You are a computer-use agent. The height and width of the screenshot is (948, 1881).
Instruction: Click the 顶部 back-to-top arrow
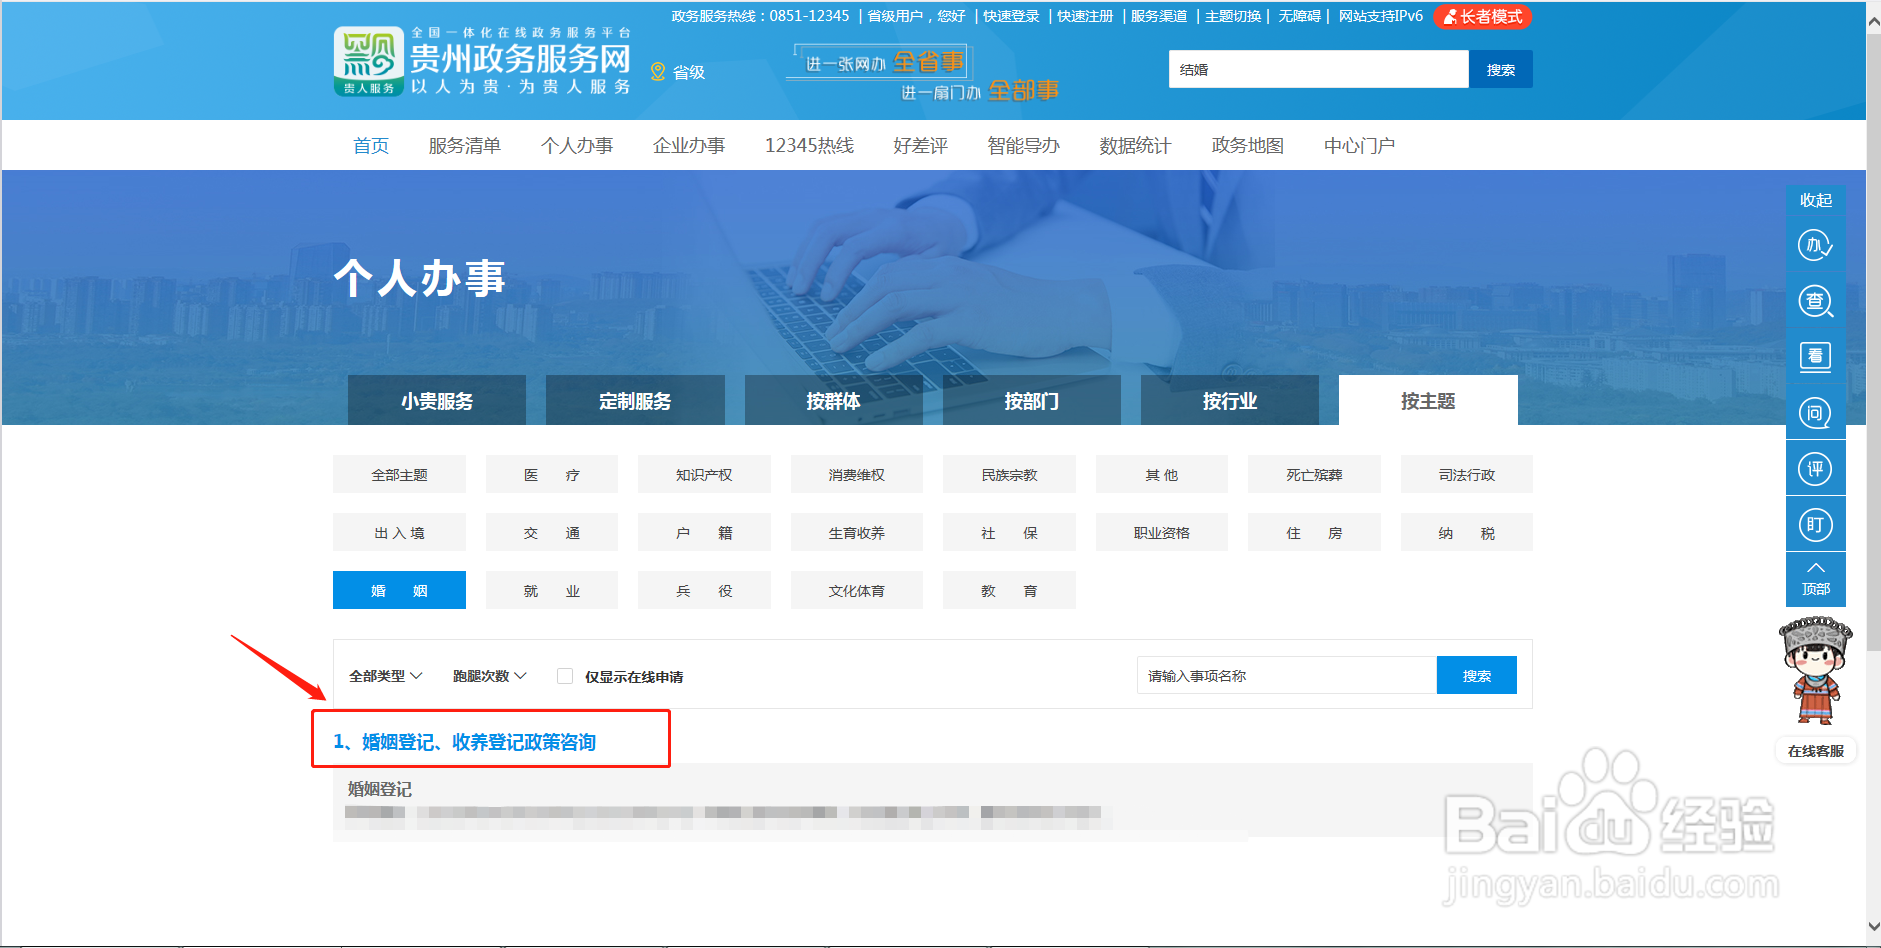tap(1815, 579)
